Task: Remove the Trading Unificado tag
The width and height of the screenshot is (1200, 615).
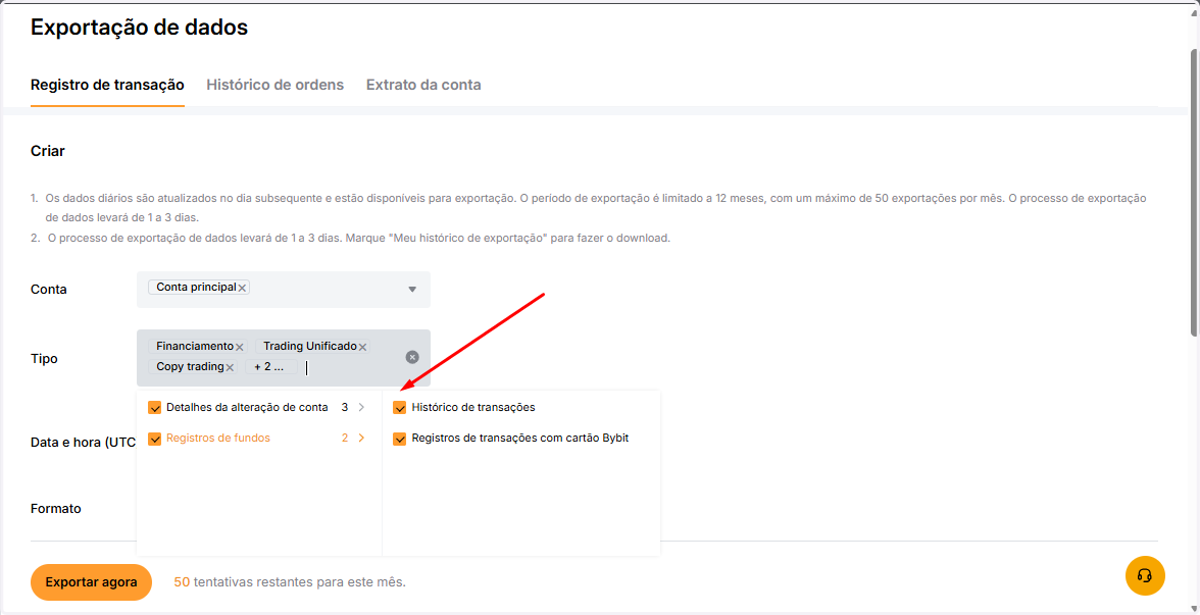Action: pos(363,347)
